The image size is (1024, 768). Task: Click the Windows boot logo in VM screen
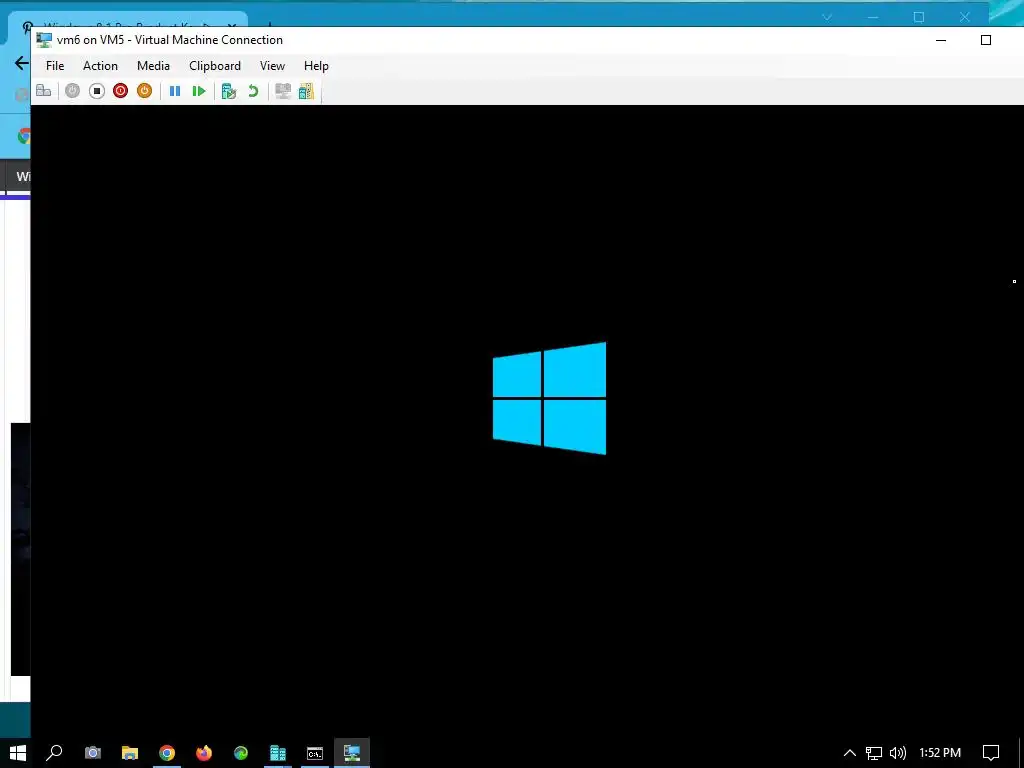click(x=549, y=398)
